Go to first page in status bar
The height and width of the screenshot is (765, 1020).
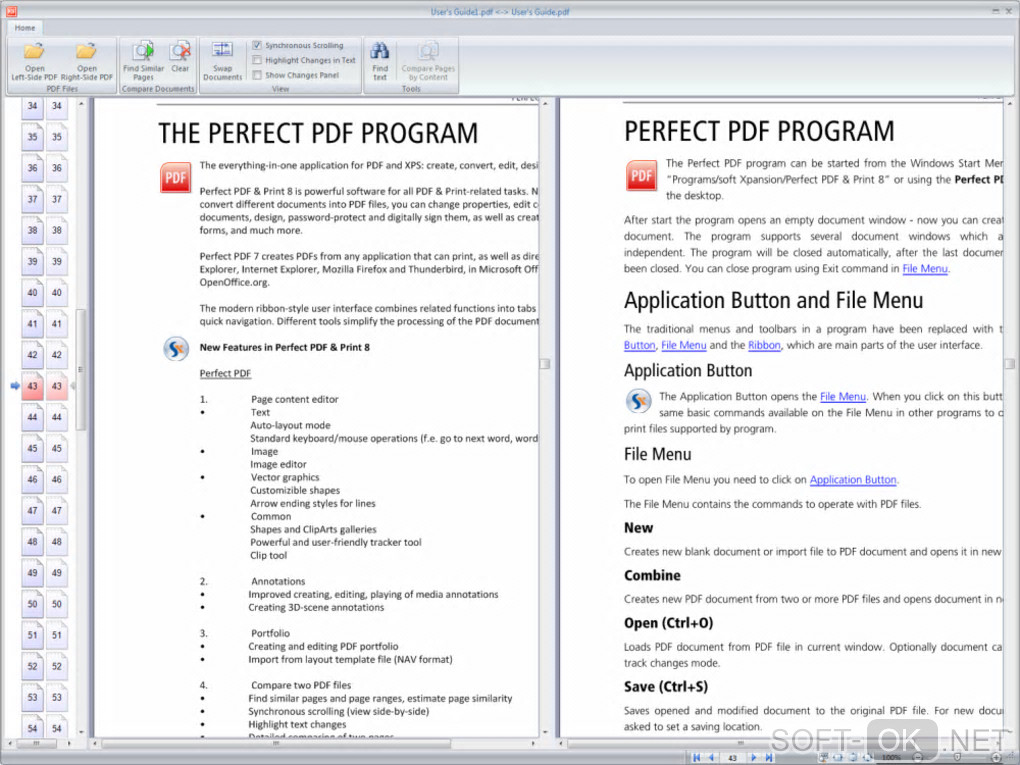(x=696, y=757)
